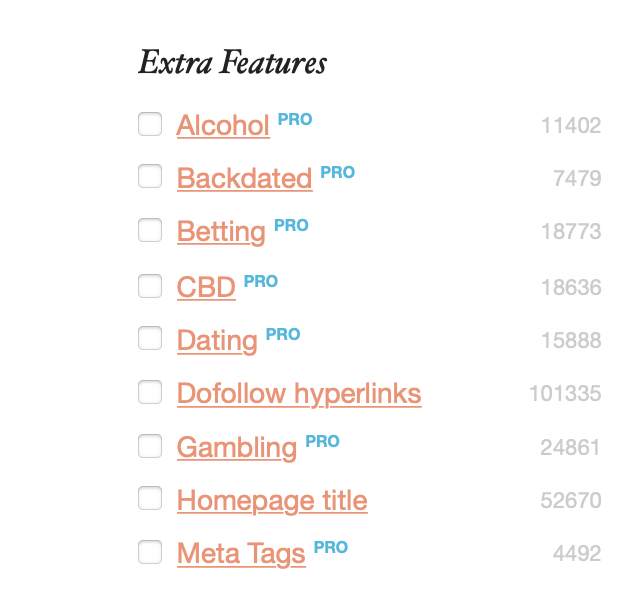Viewport: 644px width, 594px height.
Task: Check the Meta Tags checkbox
Action: click(150, 552)
